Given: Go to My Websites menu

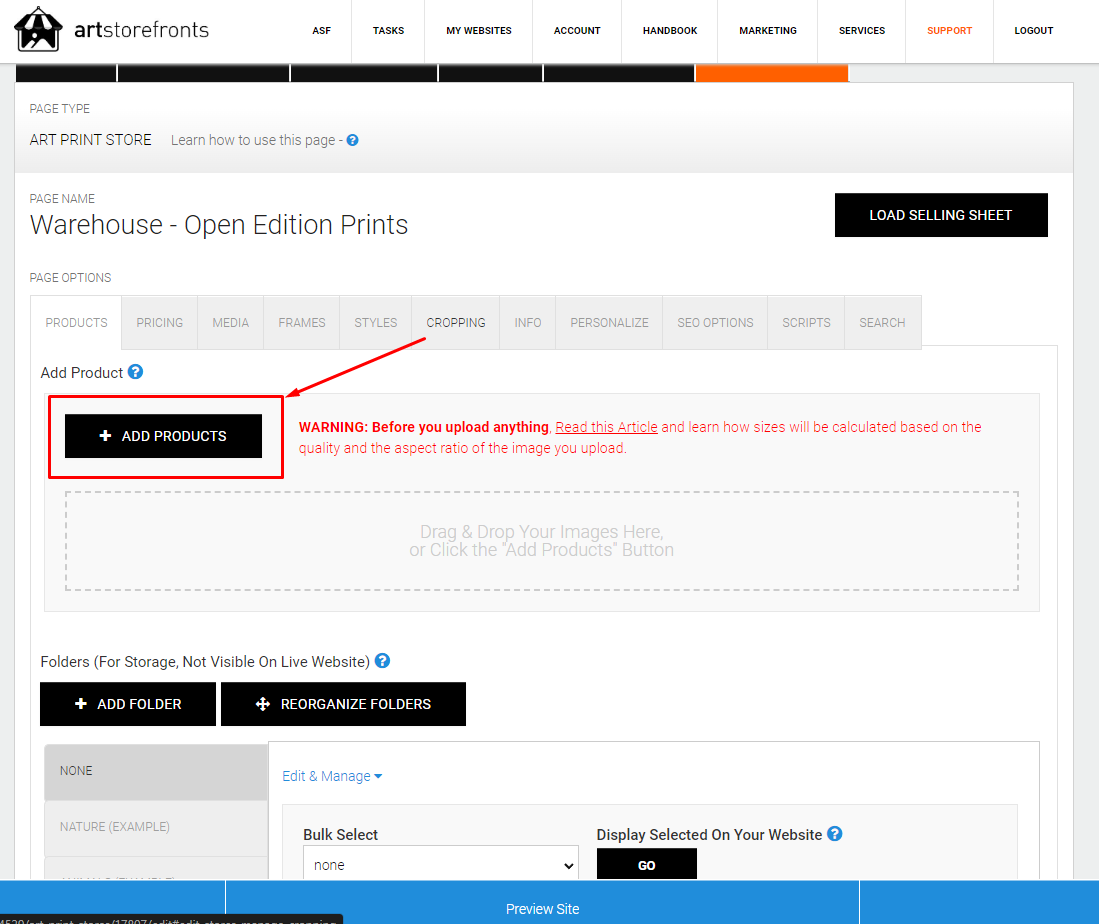Looking at the screenshot, I should [x=479, y=31].
